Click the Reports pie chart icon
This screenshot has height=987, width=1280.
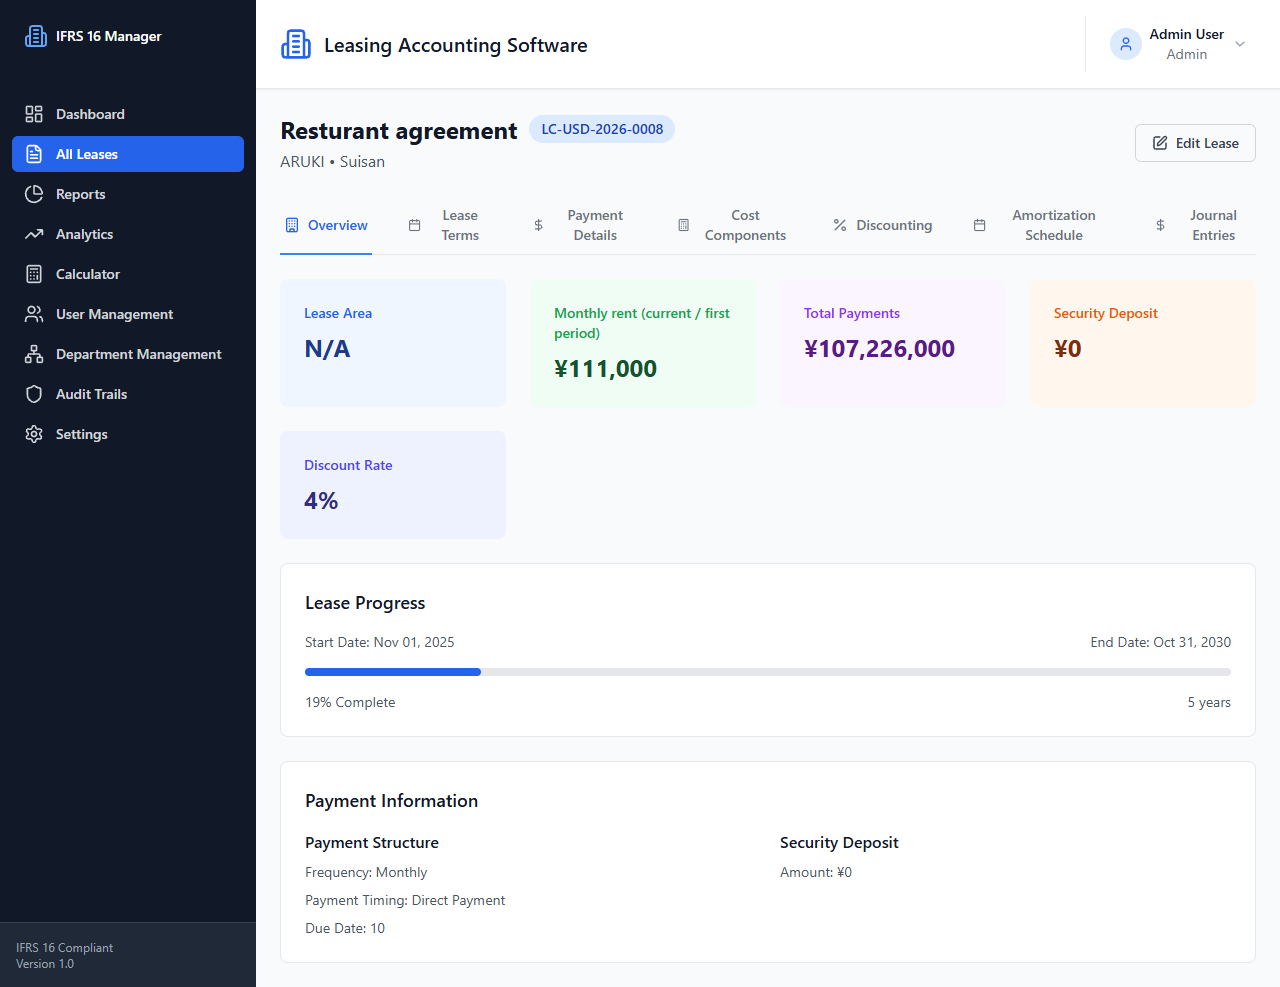tap(34, 194)
